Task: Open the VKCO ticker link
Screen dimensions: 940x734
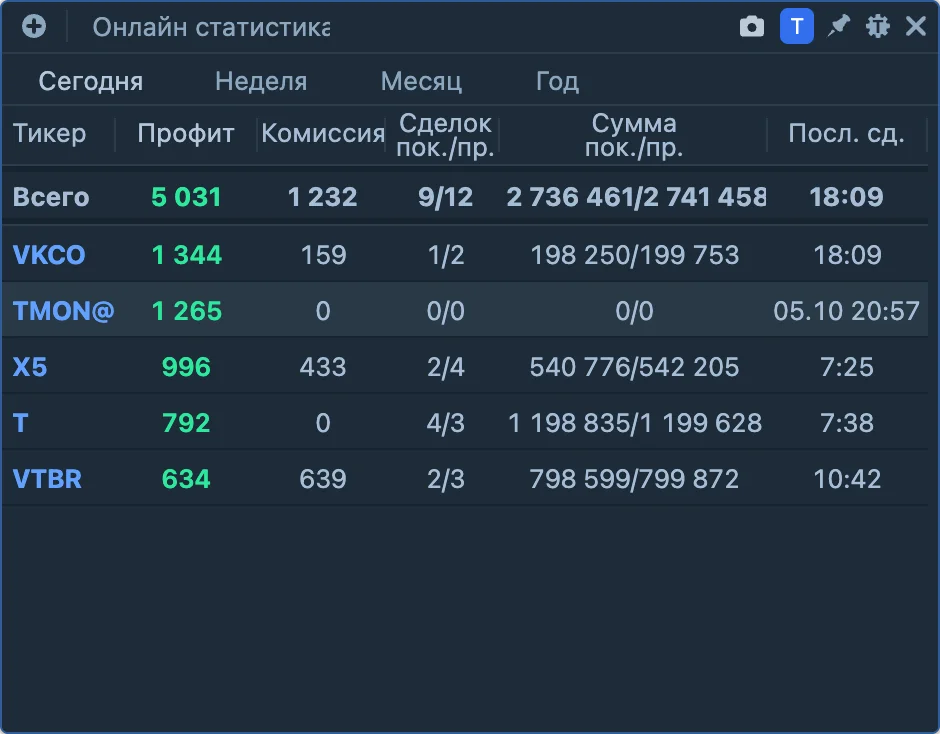Action: coord(49,255)
